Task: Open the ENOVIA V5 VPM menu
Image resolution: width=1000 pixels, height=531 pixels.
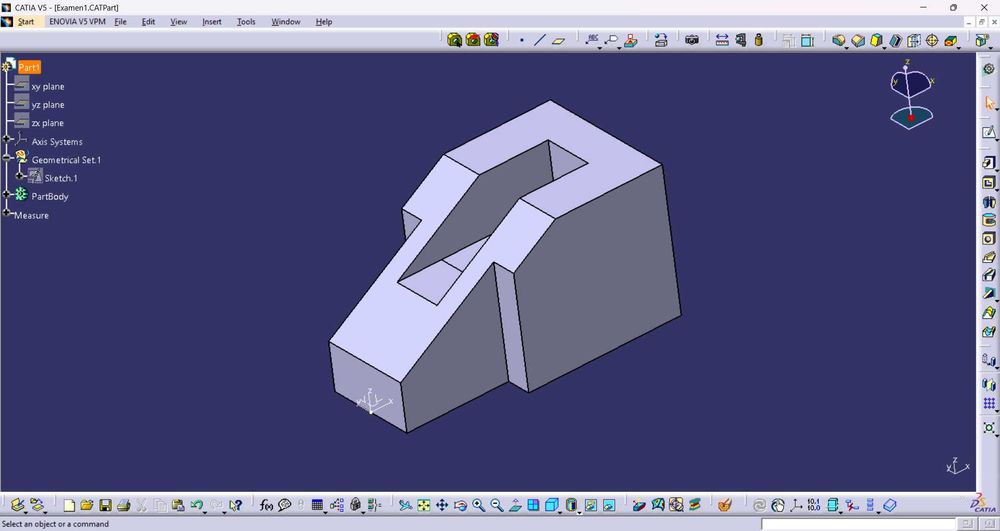Action: point(77,22)
